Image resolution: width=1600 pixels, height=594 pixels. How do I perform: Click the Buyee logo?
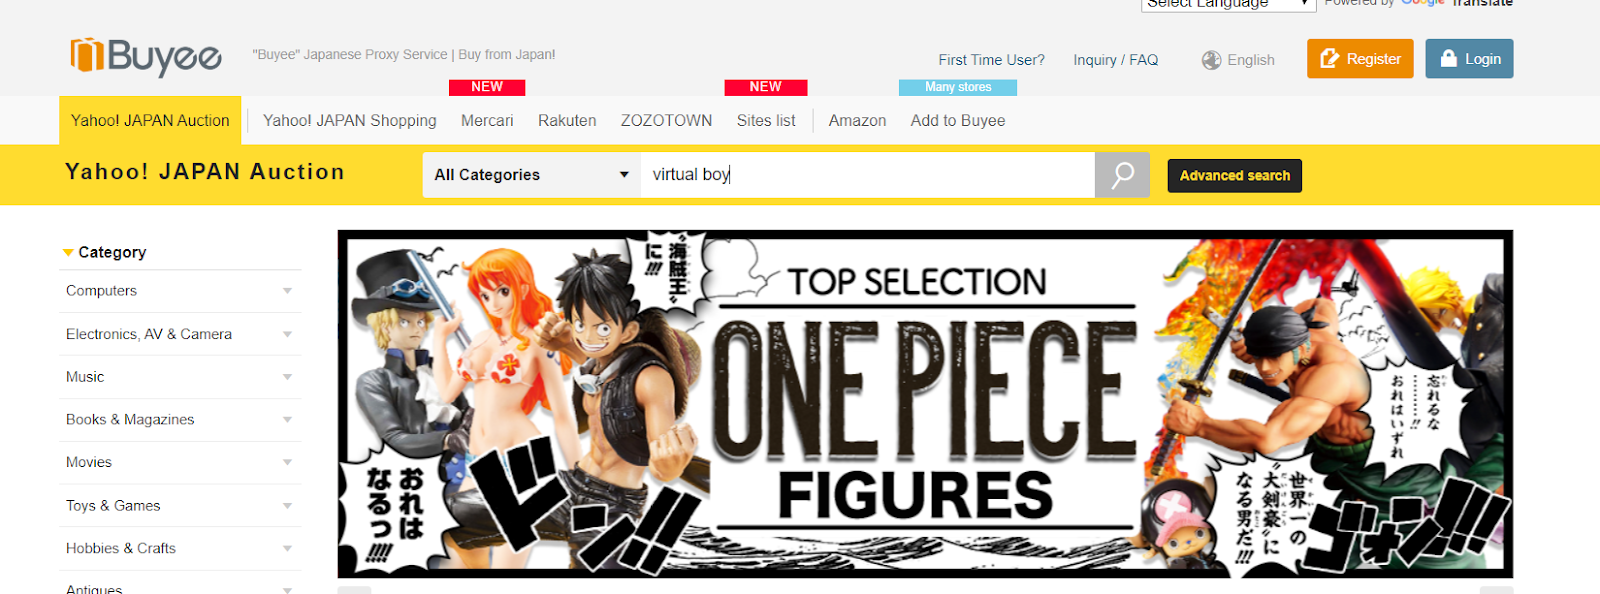click(146, 57)
